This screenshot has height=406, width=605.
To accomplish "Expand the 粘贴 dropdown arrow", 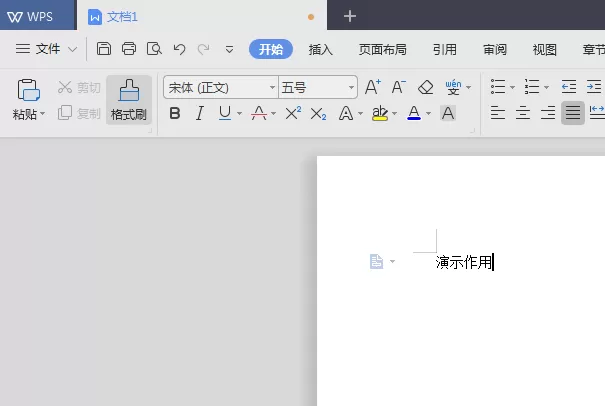I will click(x=42, y=114).
